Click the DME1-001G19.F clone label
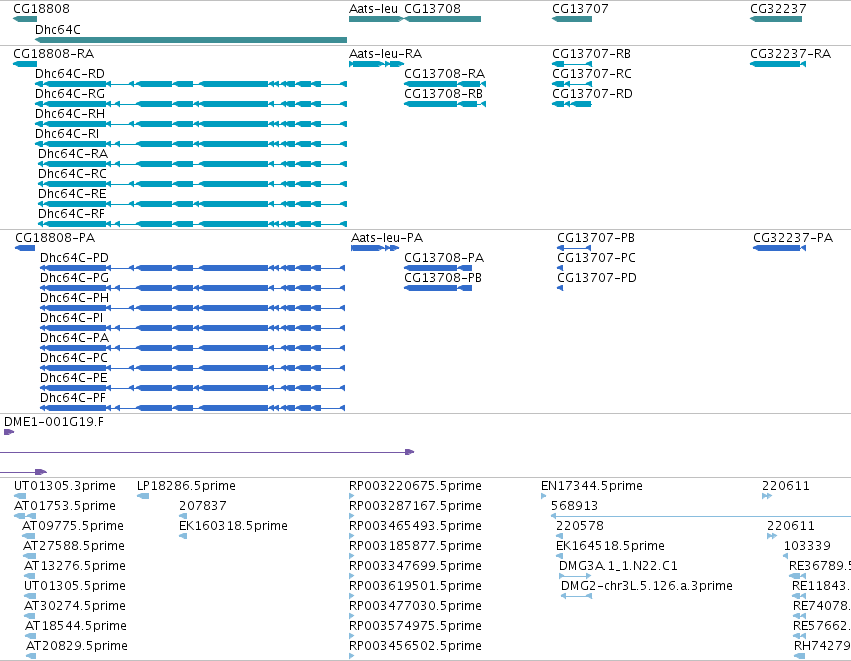Viewport: 851px width, 661px height. (54, 422)
